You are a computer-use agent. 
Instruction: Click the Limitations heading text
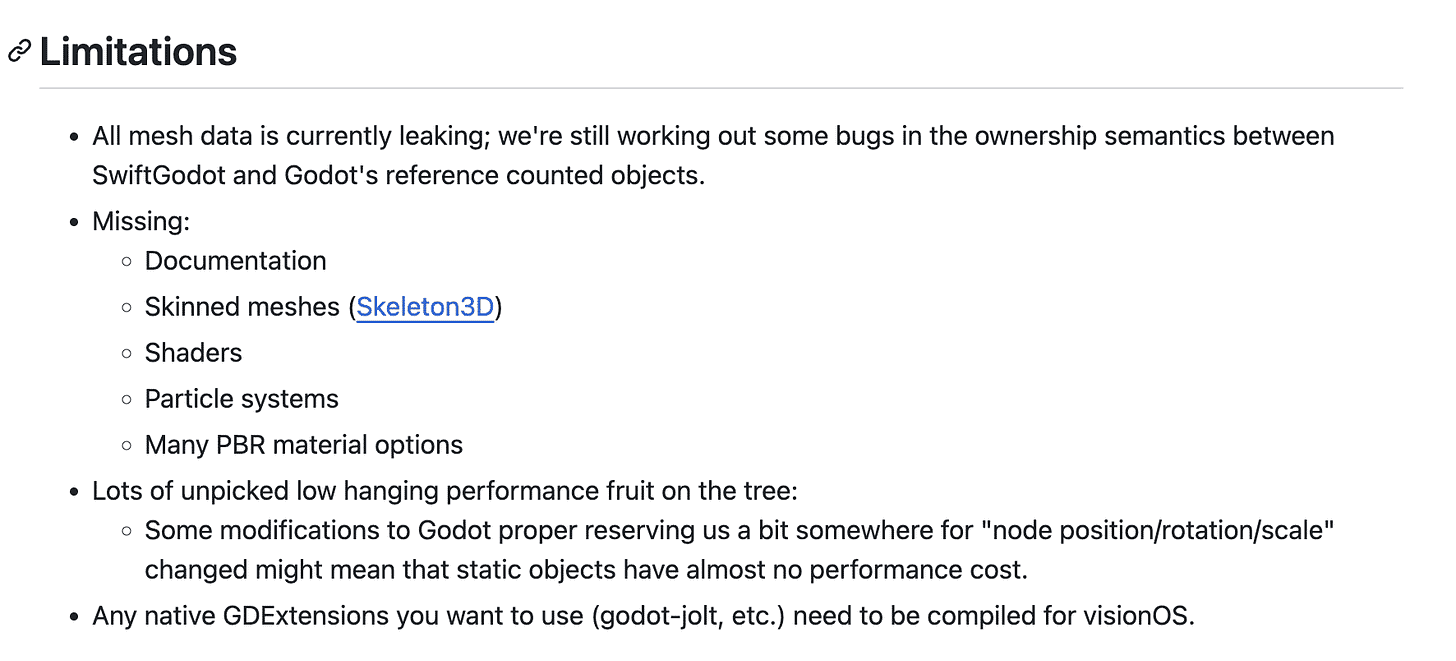point(138,52)
